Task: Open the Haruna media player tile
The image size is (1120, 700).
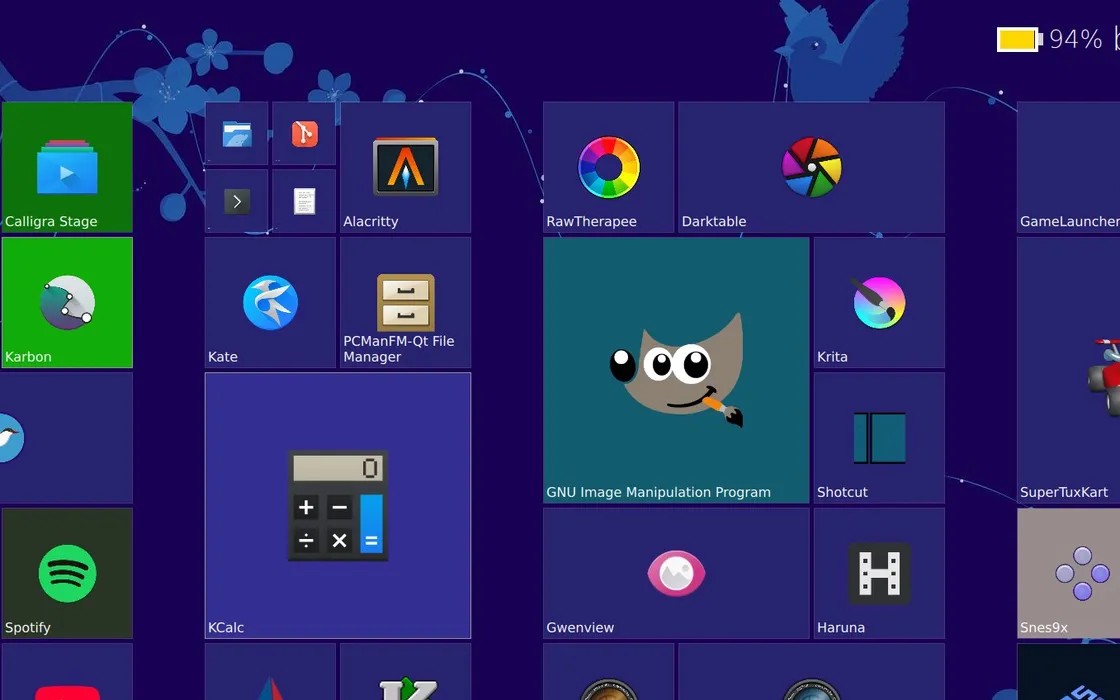Action: [x=878, y=572]
